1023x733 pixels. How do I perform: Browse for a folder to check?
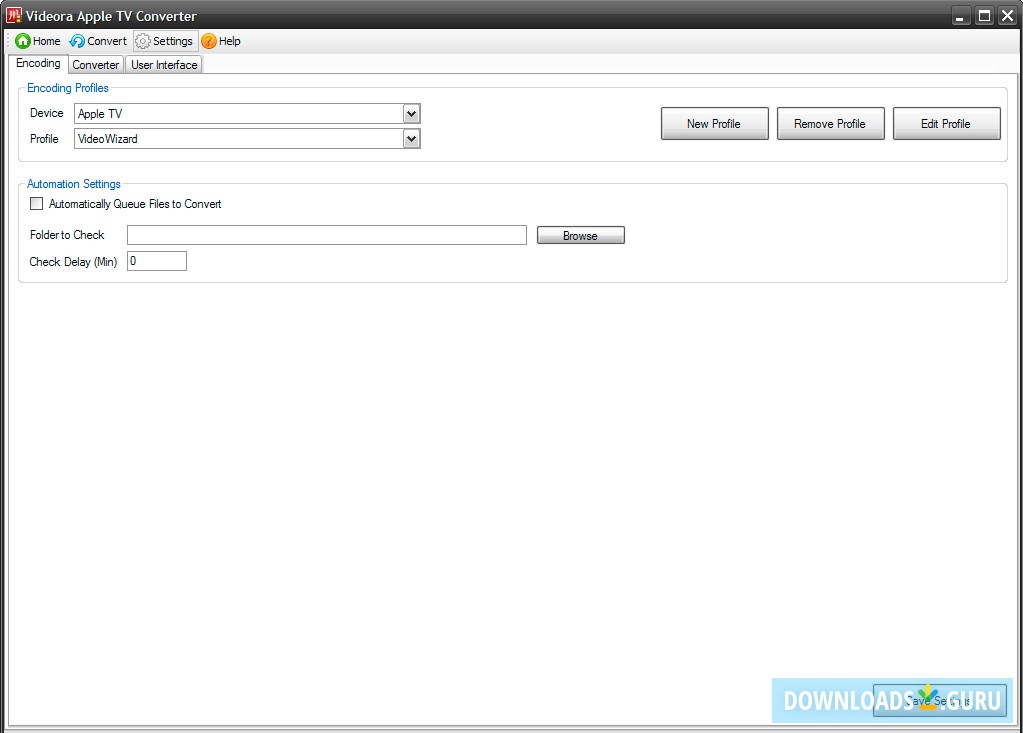point(581,235)
